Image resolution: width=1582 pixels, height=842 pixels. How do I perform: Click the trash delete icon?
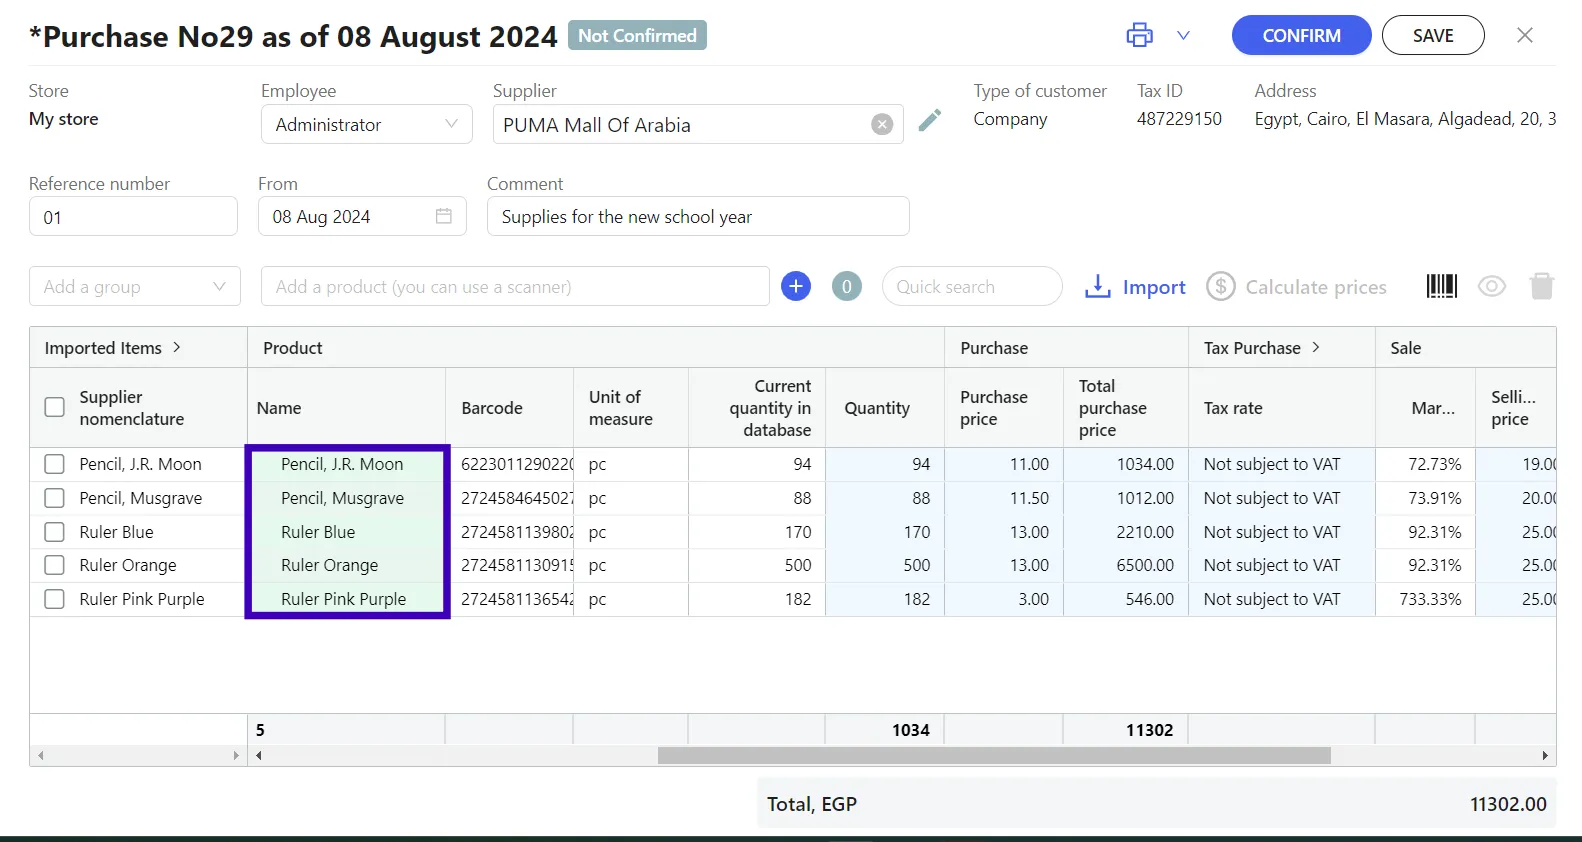pyautogui.click(x=1541, y=286)
